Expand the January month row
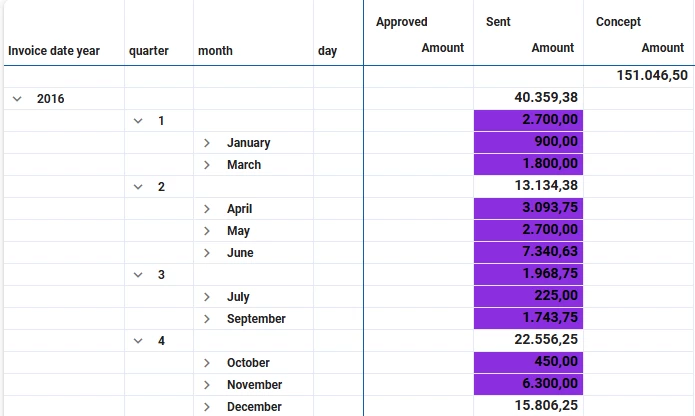Image resolution: width=695 pixels, height=416 pixels. point(207,143)
